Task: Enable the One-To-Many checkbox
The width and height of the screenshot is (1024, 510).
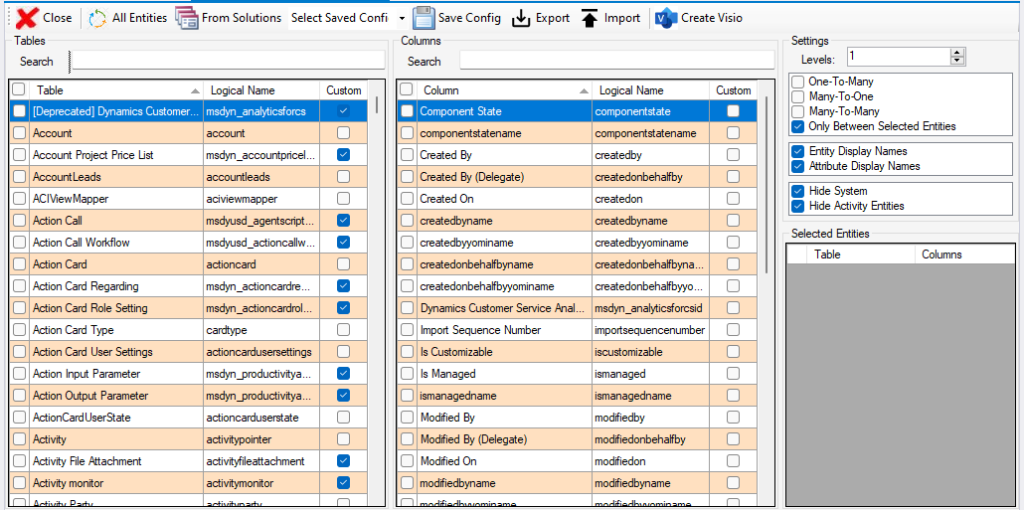Action: [x=798, y=82]
